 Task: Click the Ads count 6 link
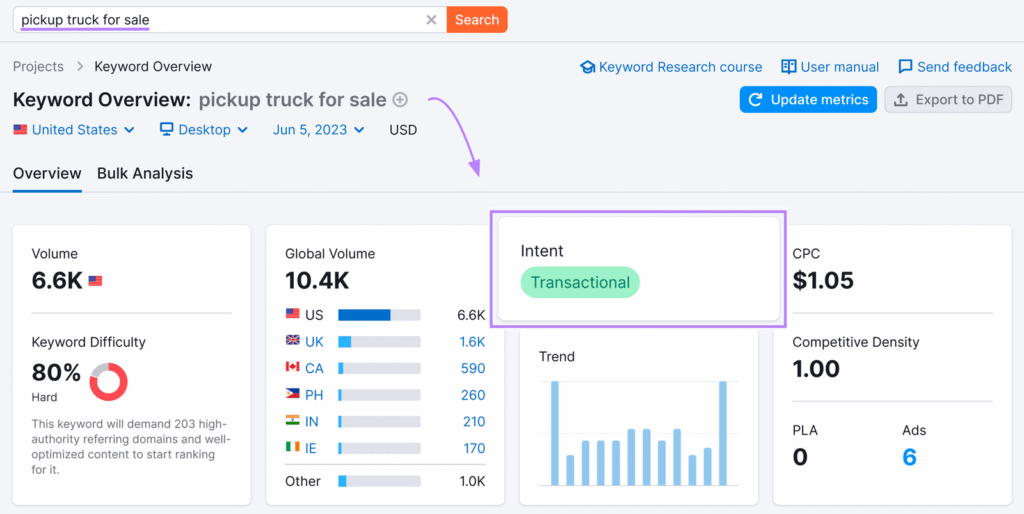click(909, 457)
